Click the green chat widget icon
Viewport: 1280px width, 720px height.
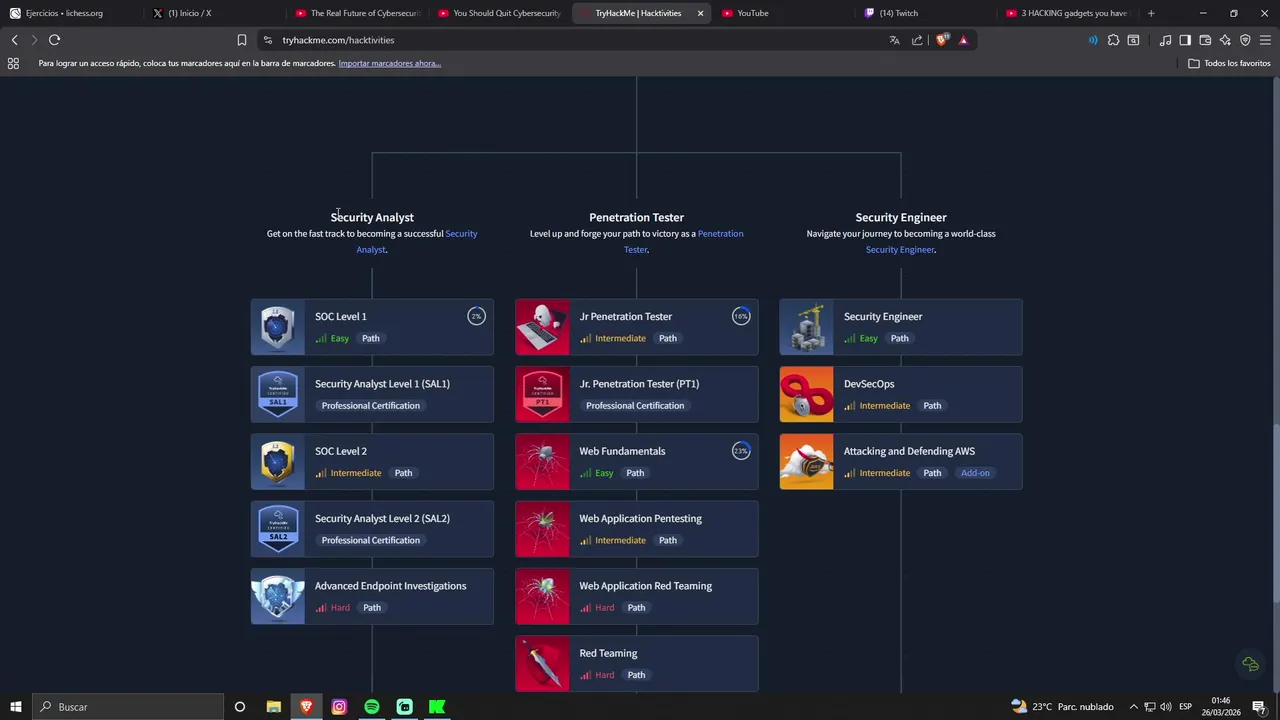pos(1250,664)
